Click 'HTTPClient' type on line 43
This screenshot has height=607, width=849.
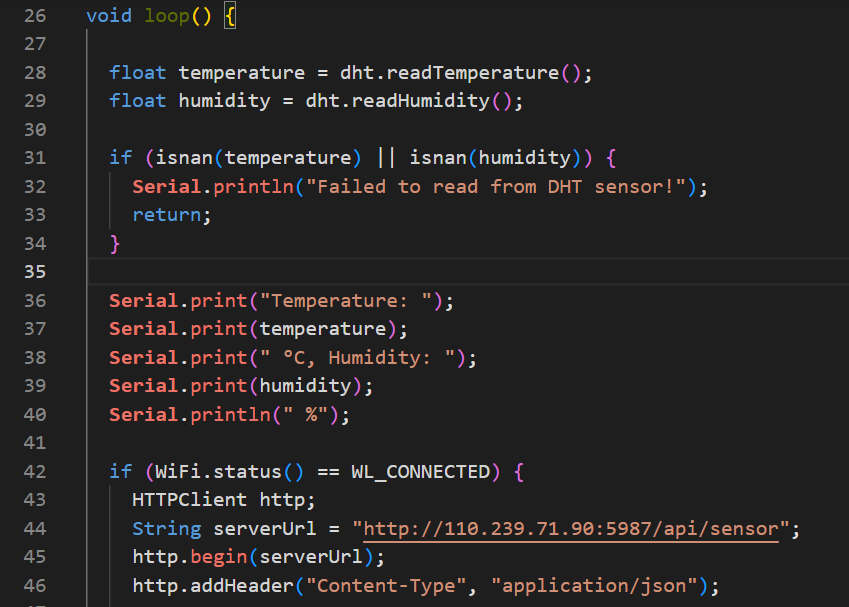(190, 500)
